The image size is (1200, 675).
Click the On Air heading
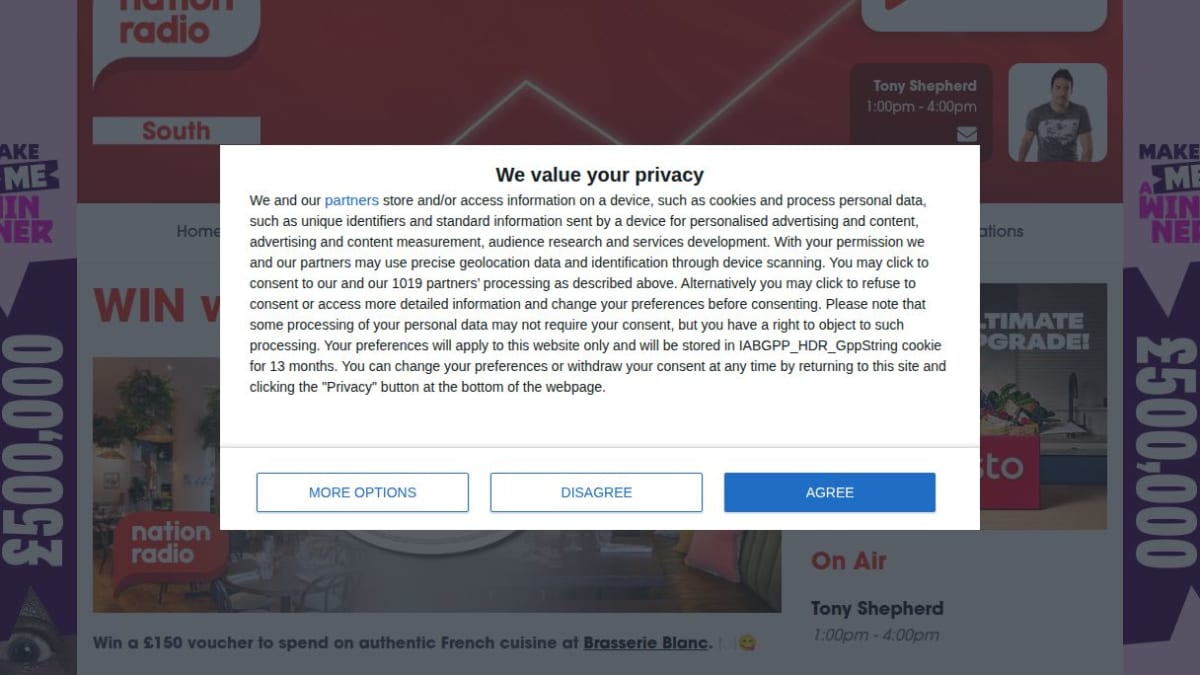(849, 561)
